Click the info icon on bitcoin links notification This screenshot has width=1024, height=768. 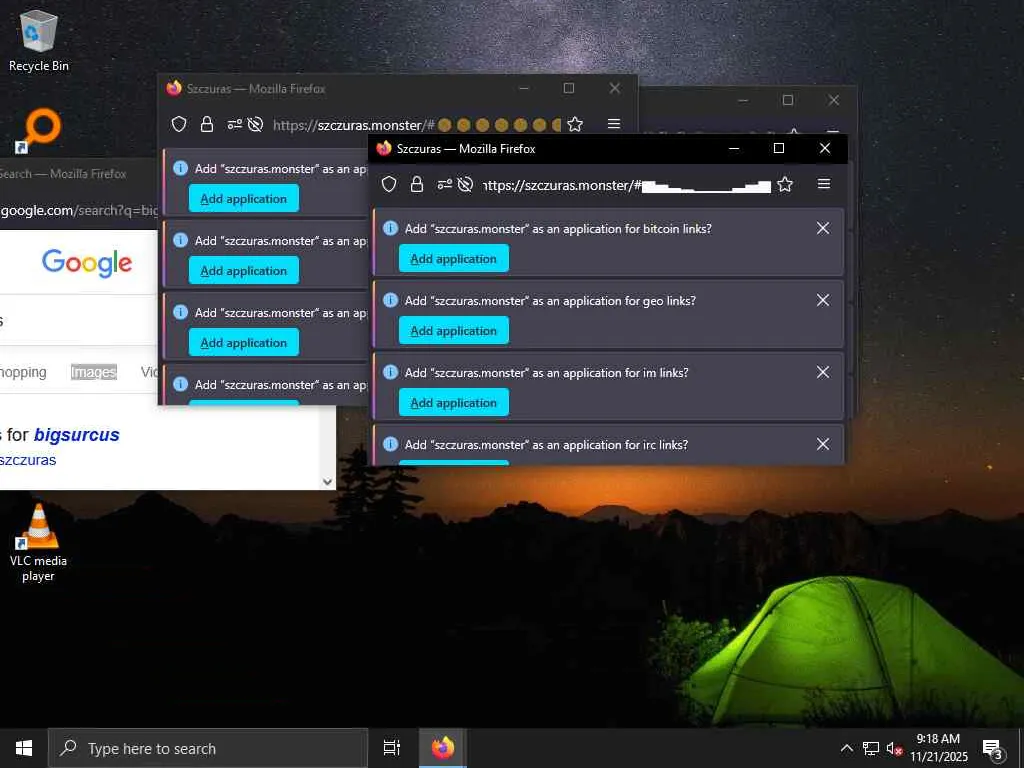[391, 228]
